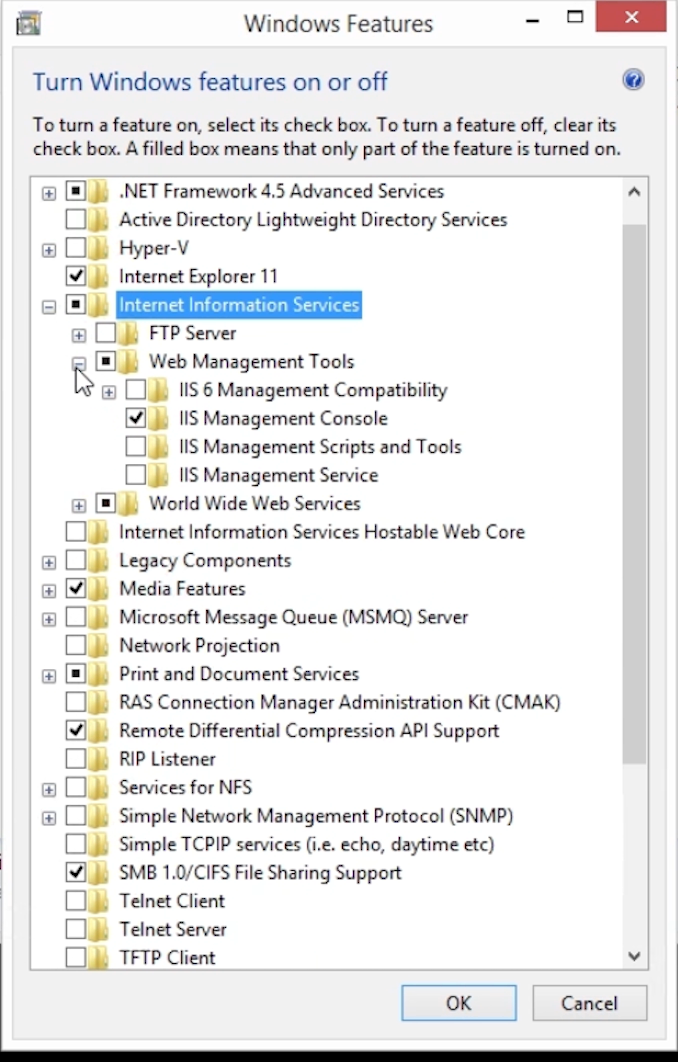Click the scrollbar down arrow

click(x=634, y=956)
